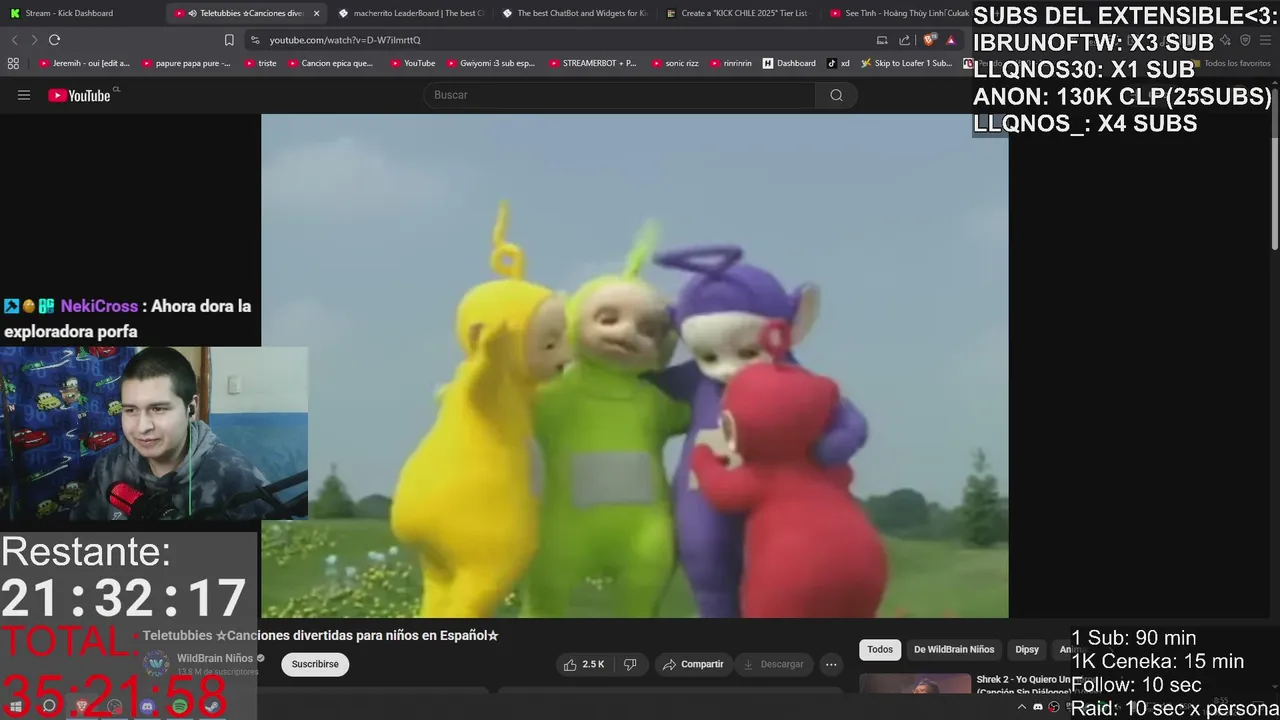
Task: Click the YouTube search magnifier button
Action: coord(836,95)
